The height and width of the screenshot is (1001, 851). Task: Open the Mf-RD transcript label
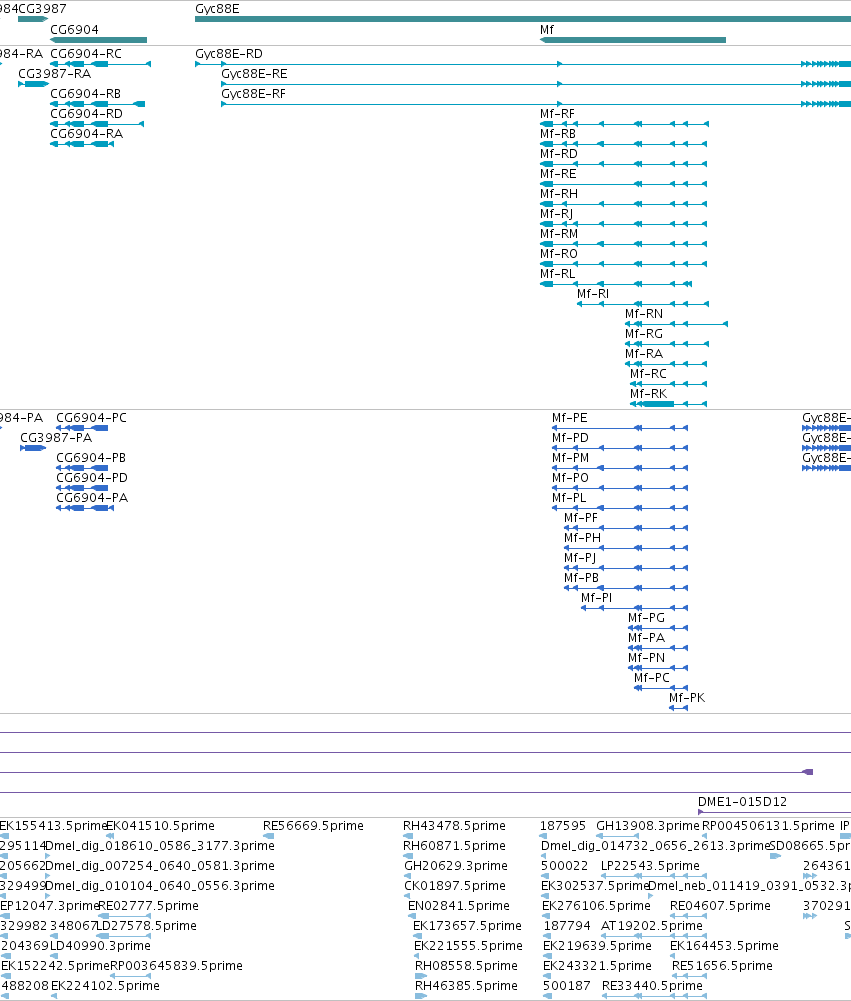point(559,154)
